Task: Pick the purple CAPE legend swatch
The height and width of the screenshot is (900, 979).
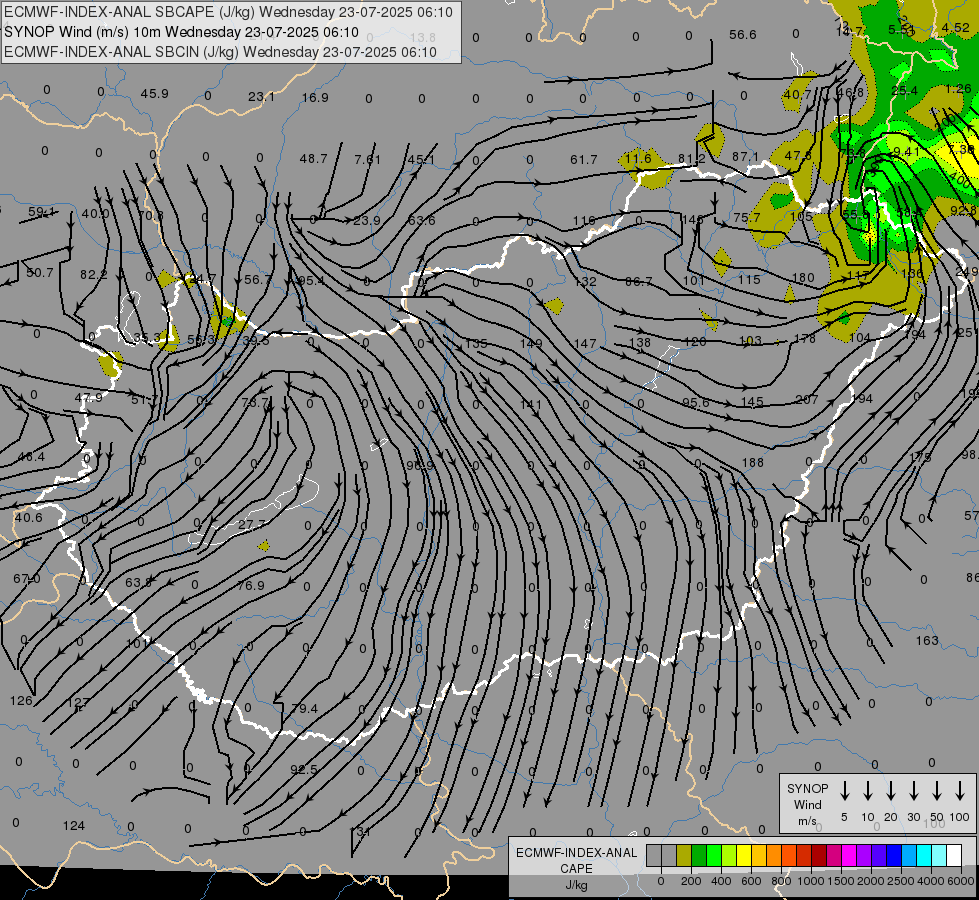Action: [x=864, y=855]
